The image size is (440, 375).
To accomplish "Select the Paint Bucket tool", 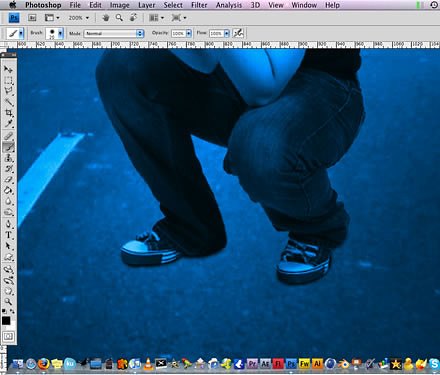I will pyautogui.click(x=8, y=191).
